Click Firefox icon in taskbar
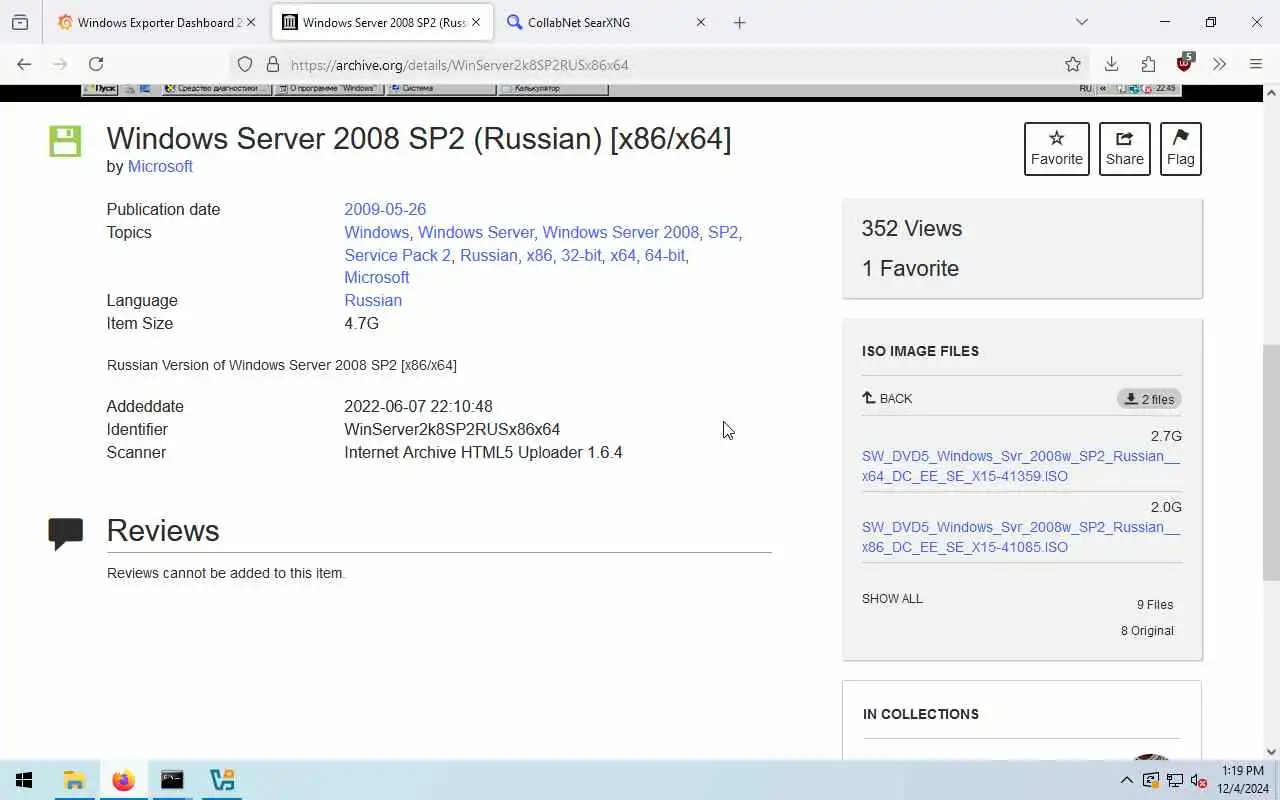Screen dimensions: 1280x800 [x=123, y=780]
